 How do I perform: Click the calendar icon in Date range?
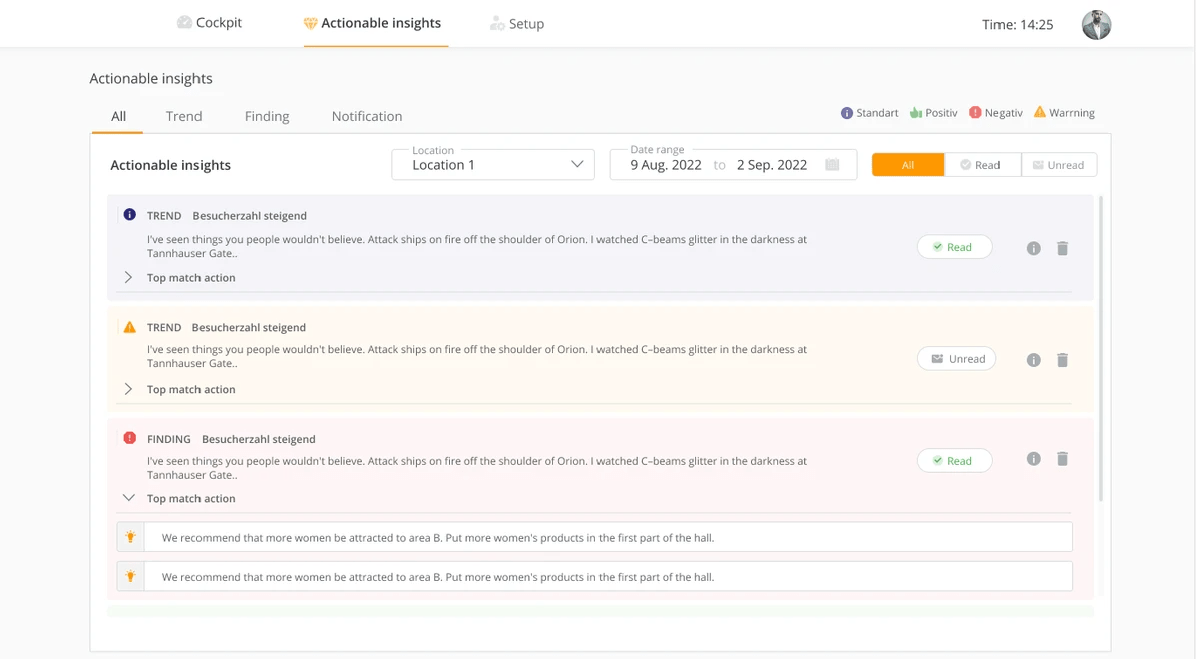coord(831,165)
